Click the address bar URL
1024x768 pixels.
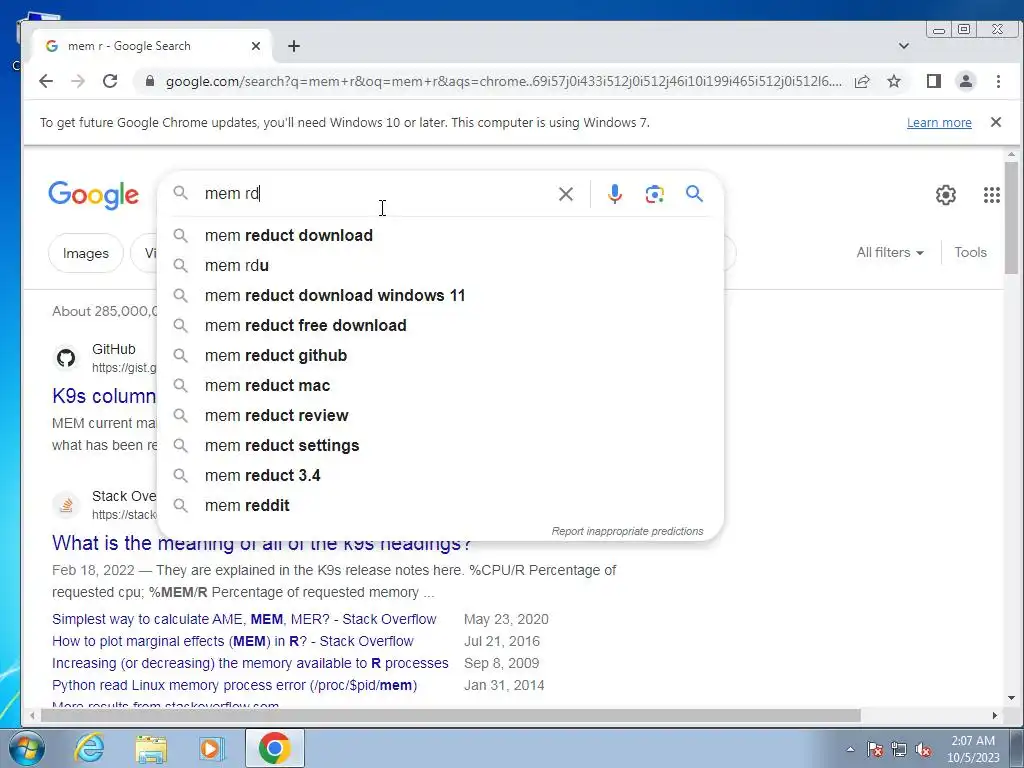(x=503, y=82)
